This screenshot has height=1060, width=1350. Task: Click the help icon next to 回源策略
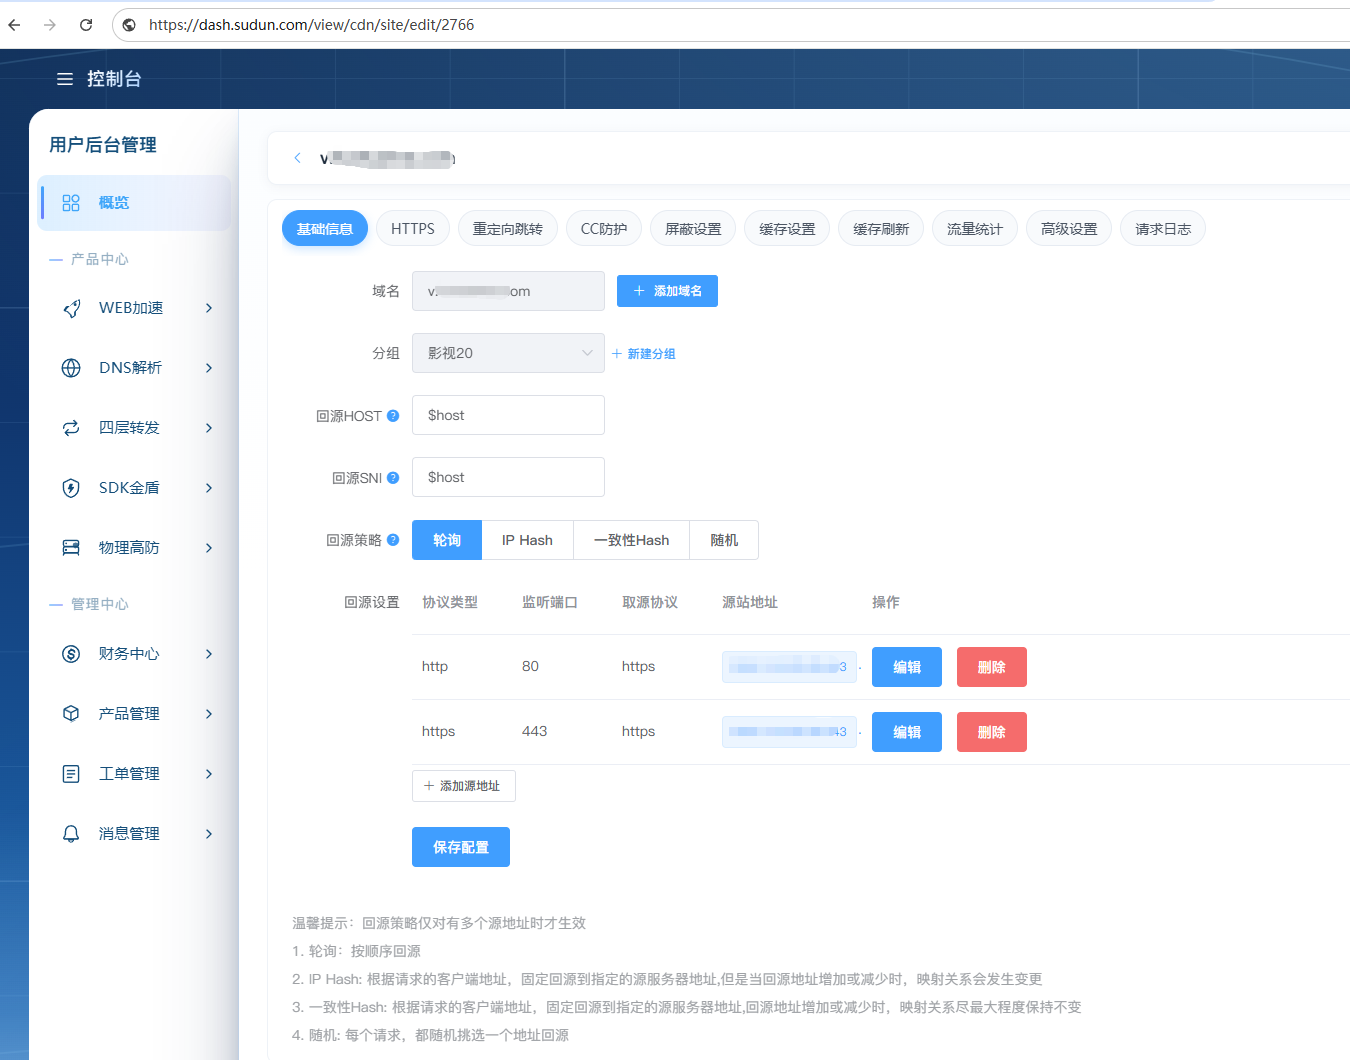coord(393,540)
